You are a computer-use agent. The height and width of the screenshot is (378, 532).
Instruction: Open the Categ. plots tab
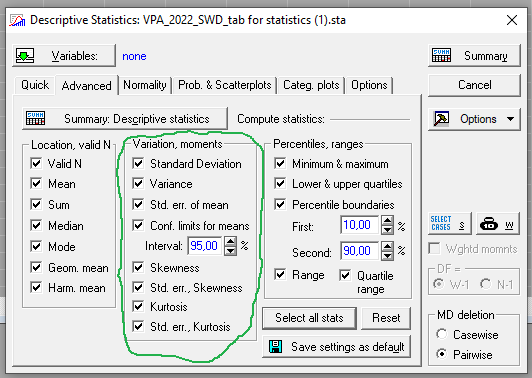[311, 85]
